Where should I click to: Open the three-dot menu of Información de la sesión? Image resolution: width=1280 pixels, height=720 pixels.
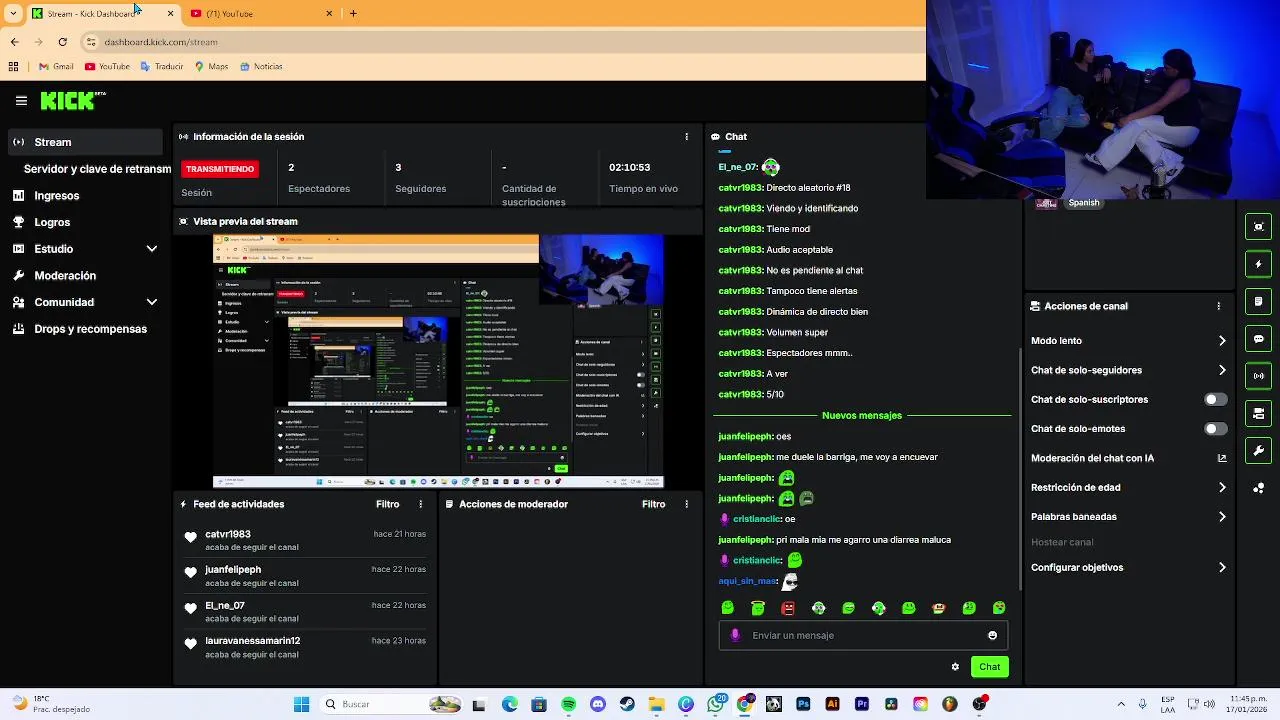686,137
